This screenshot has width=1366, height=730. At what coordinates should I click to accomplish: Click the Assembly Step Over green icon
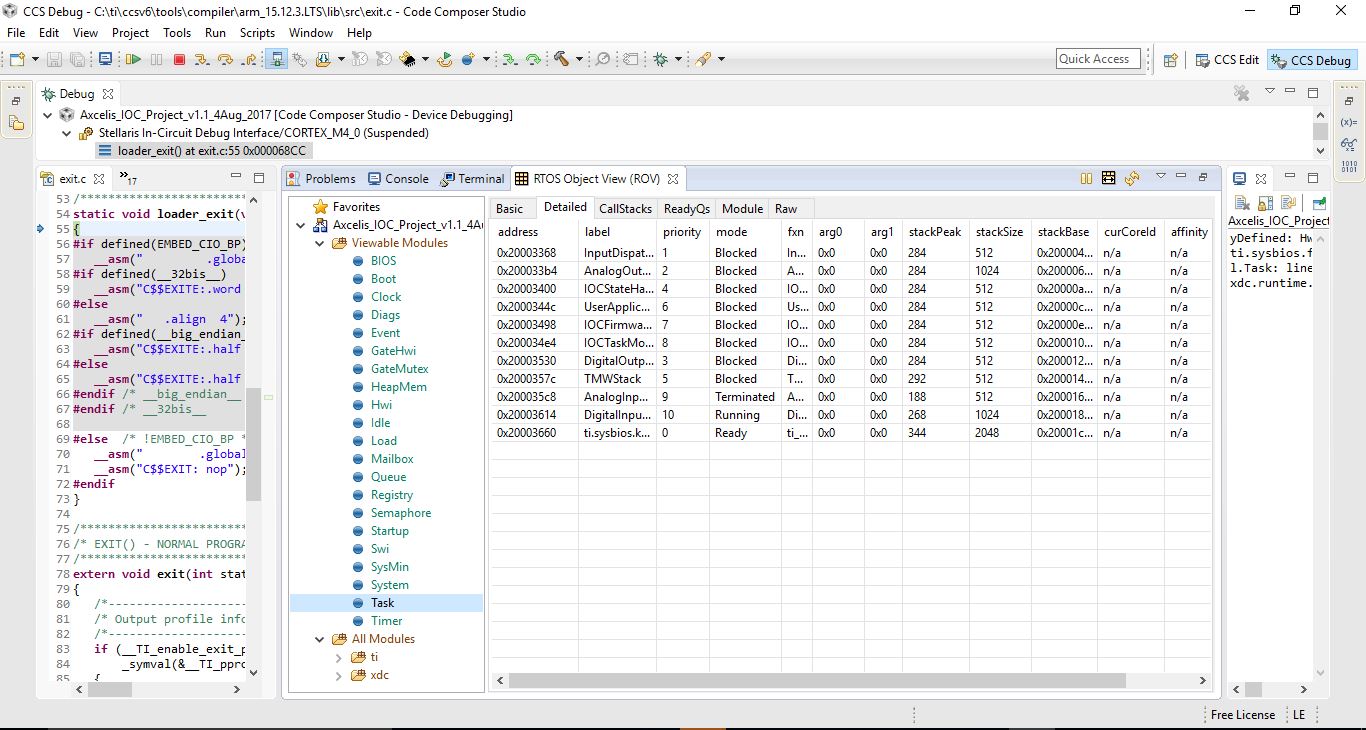(533, 59)
